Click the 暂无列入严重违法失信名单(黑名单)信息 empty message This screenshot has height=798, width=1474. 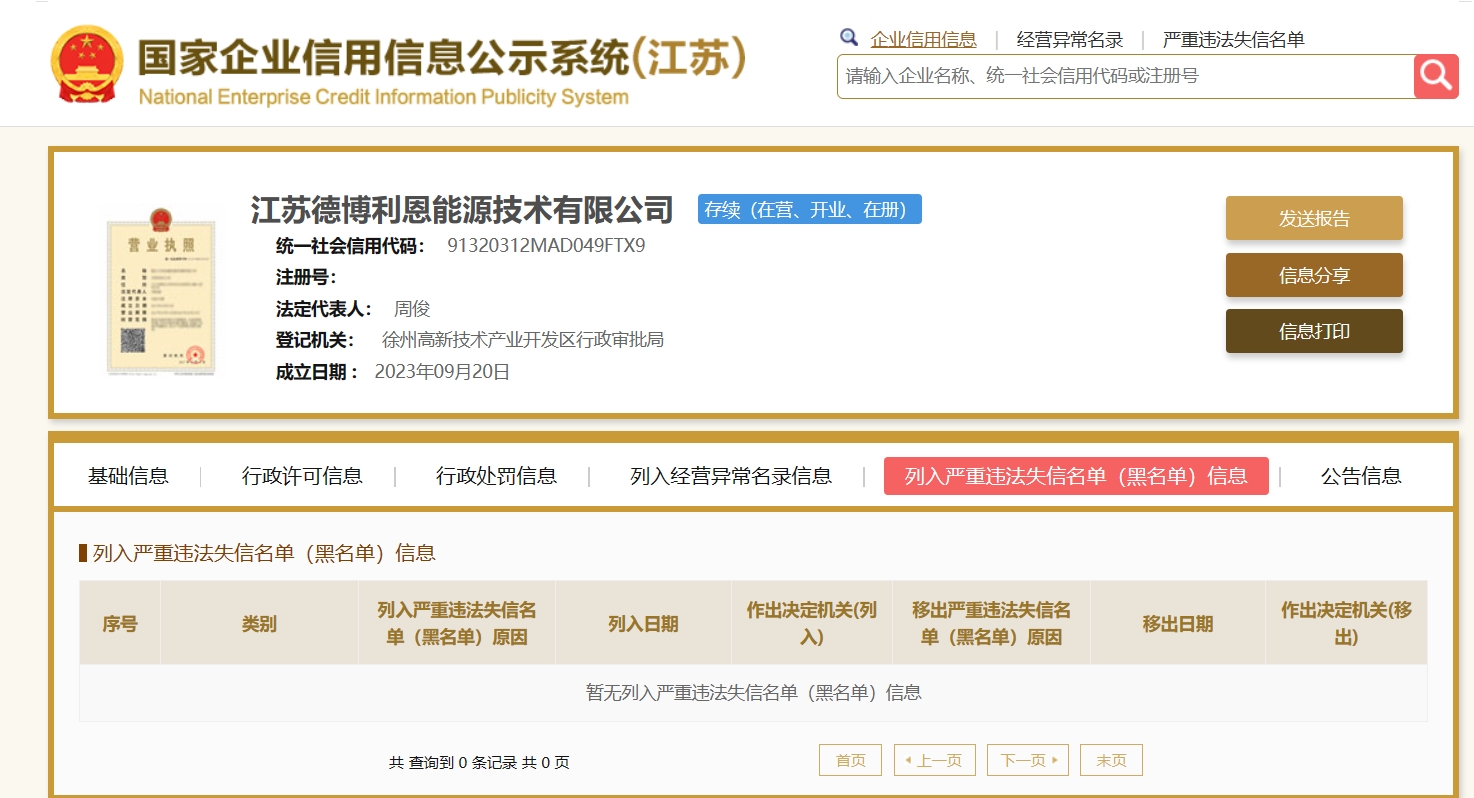pyautogui.click(x=754, y=693)
